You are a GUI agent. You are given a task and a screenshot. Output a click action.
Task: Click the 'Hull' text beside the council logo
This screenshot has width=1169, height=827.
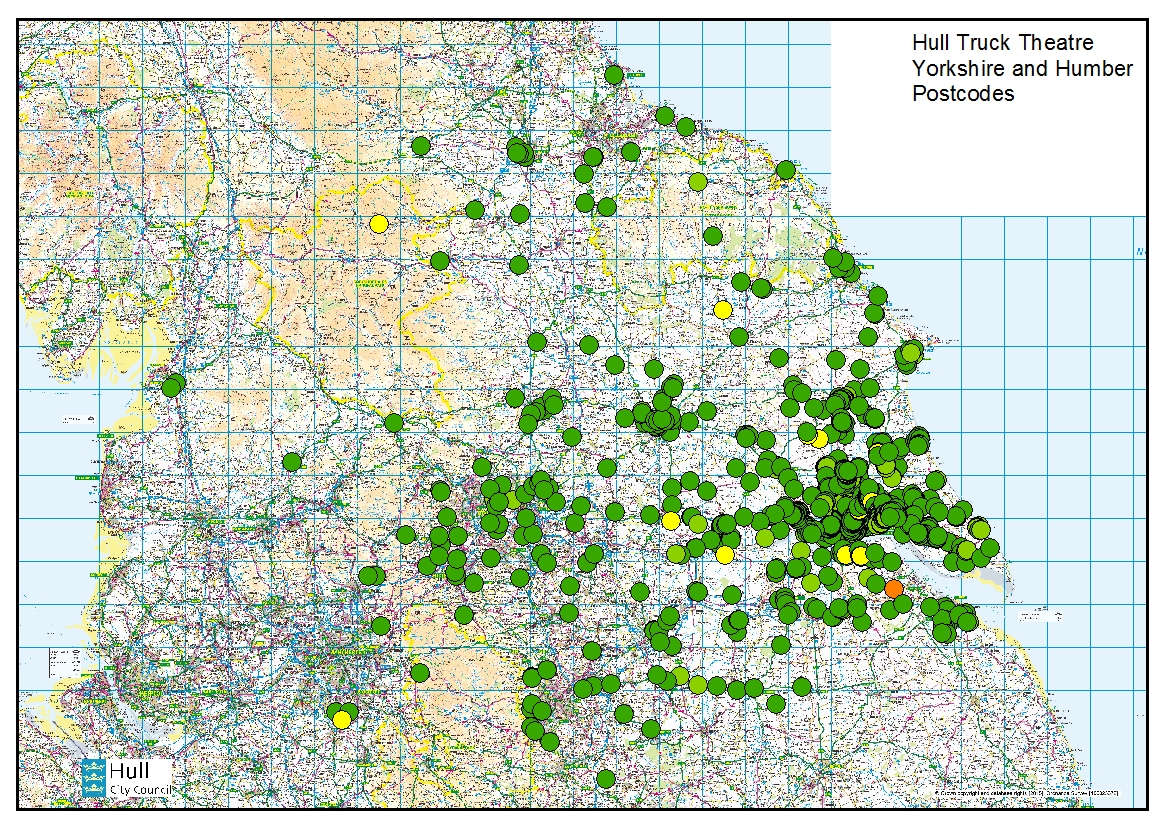(131, 771)
